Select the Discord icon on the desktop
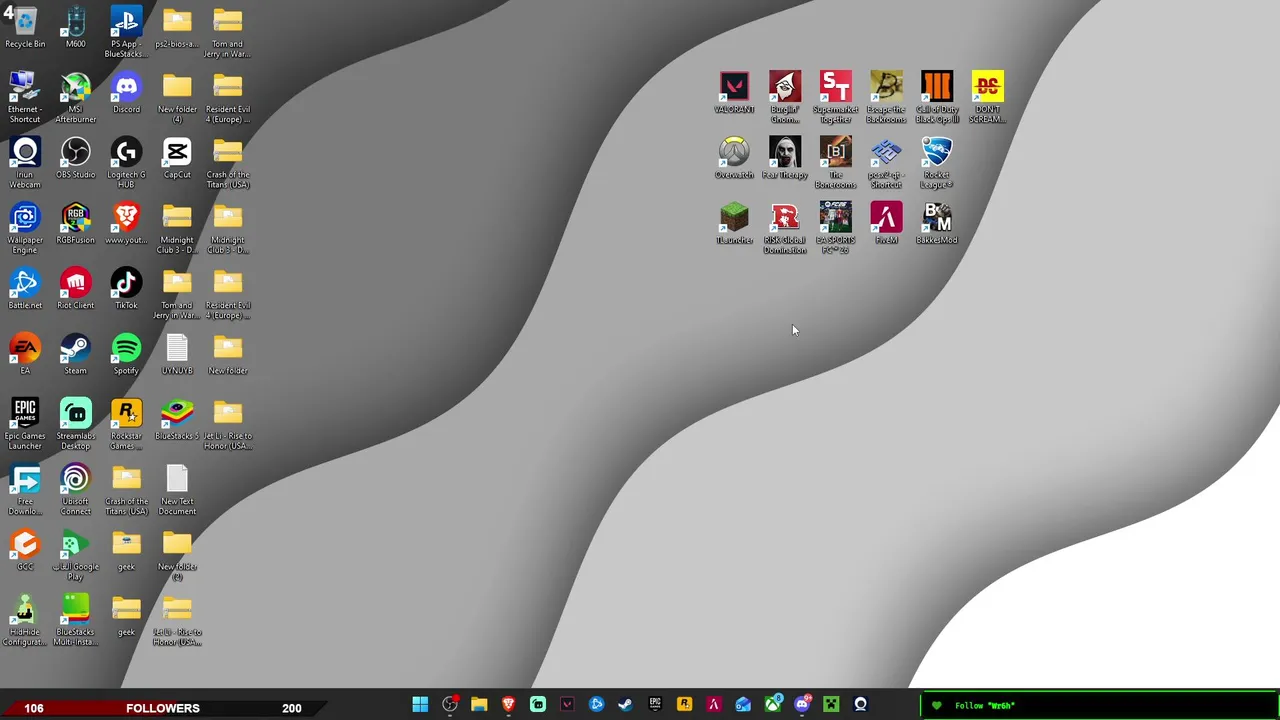The width and height of the screenshot is (1280, 720). pos(126,93)
